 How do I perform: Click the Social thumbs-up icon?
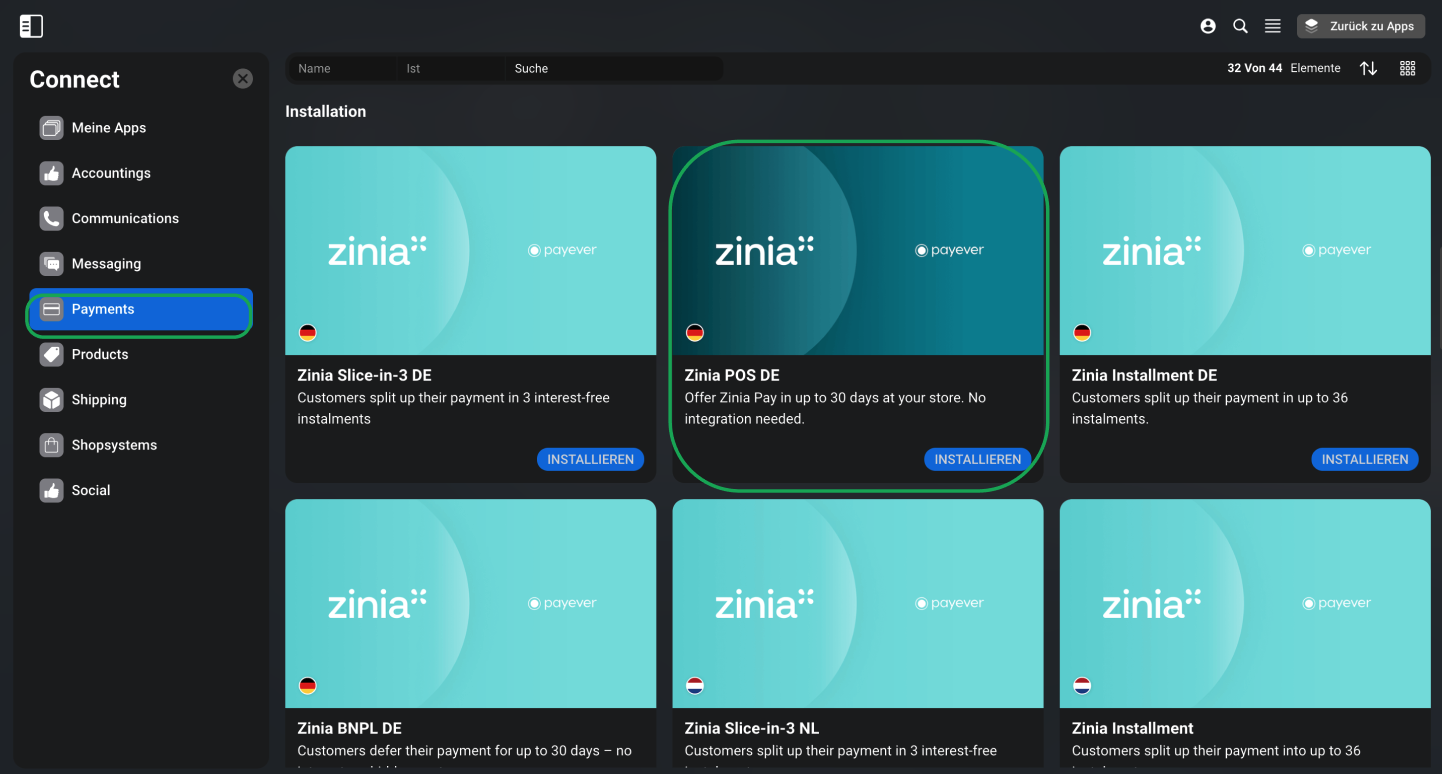[51, 490]
